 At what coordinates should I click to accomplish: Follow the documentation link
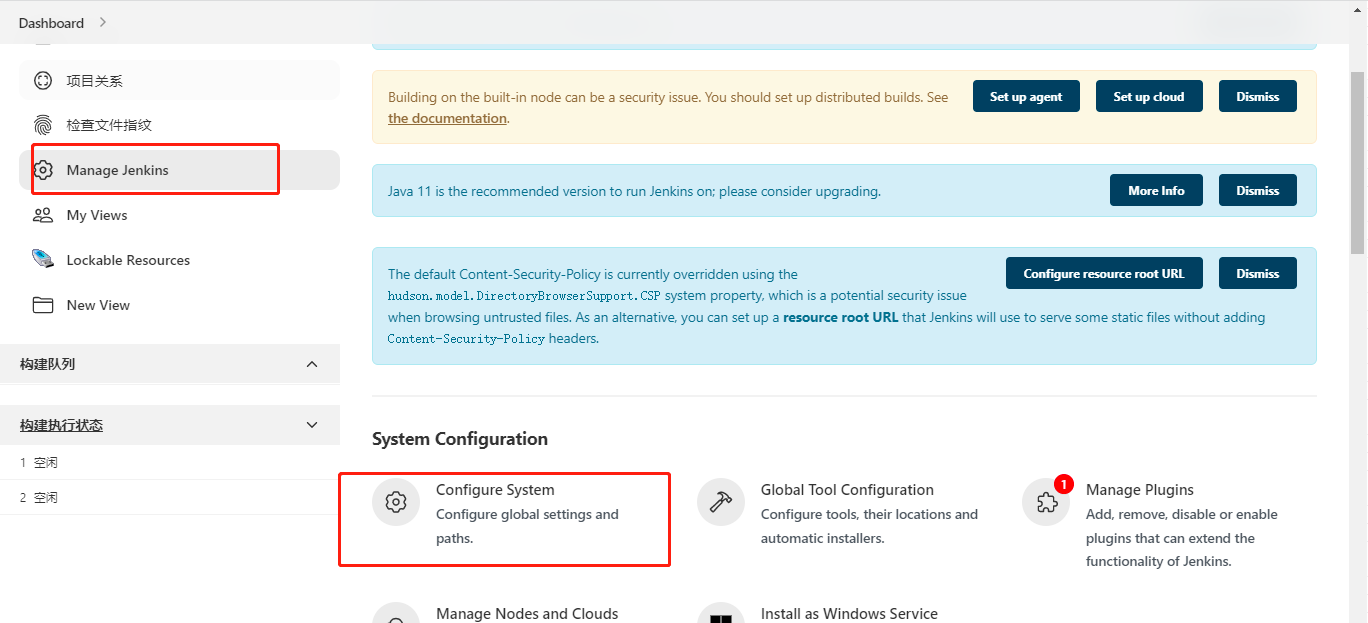[x=447, y=118]
